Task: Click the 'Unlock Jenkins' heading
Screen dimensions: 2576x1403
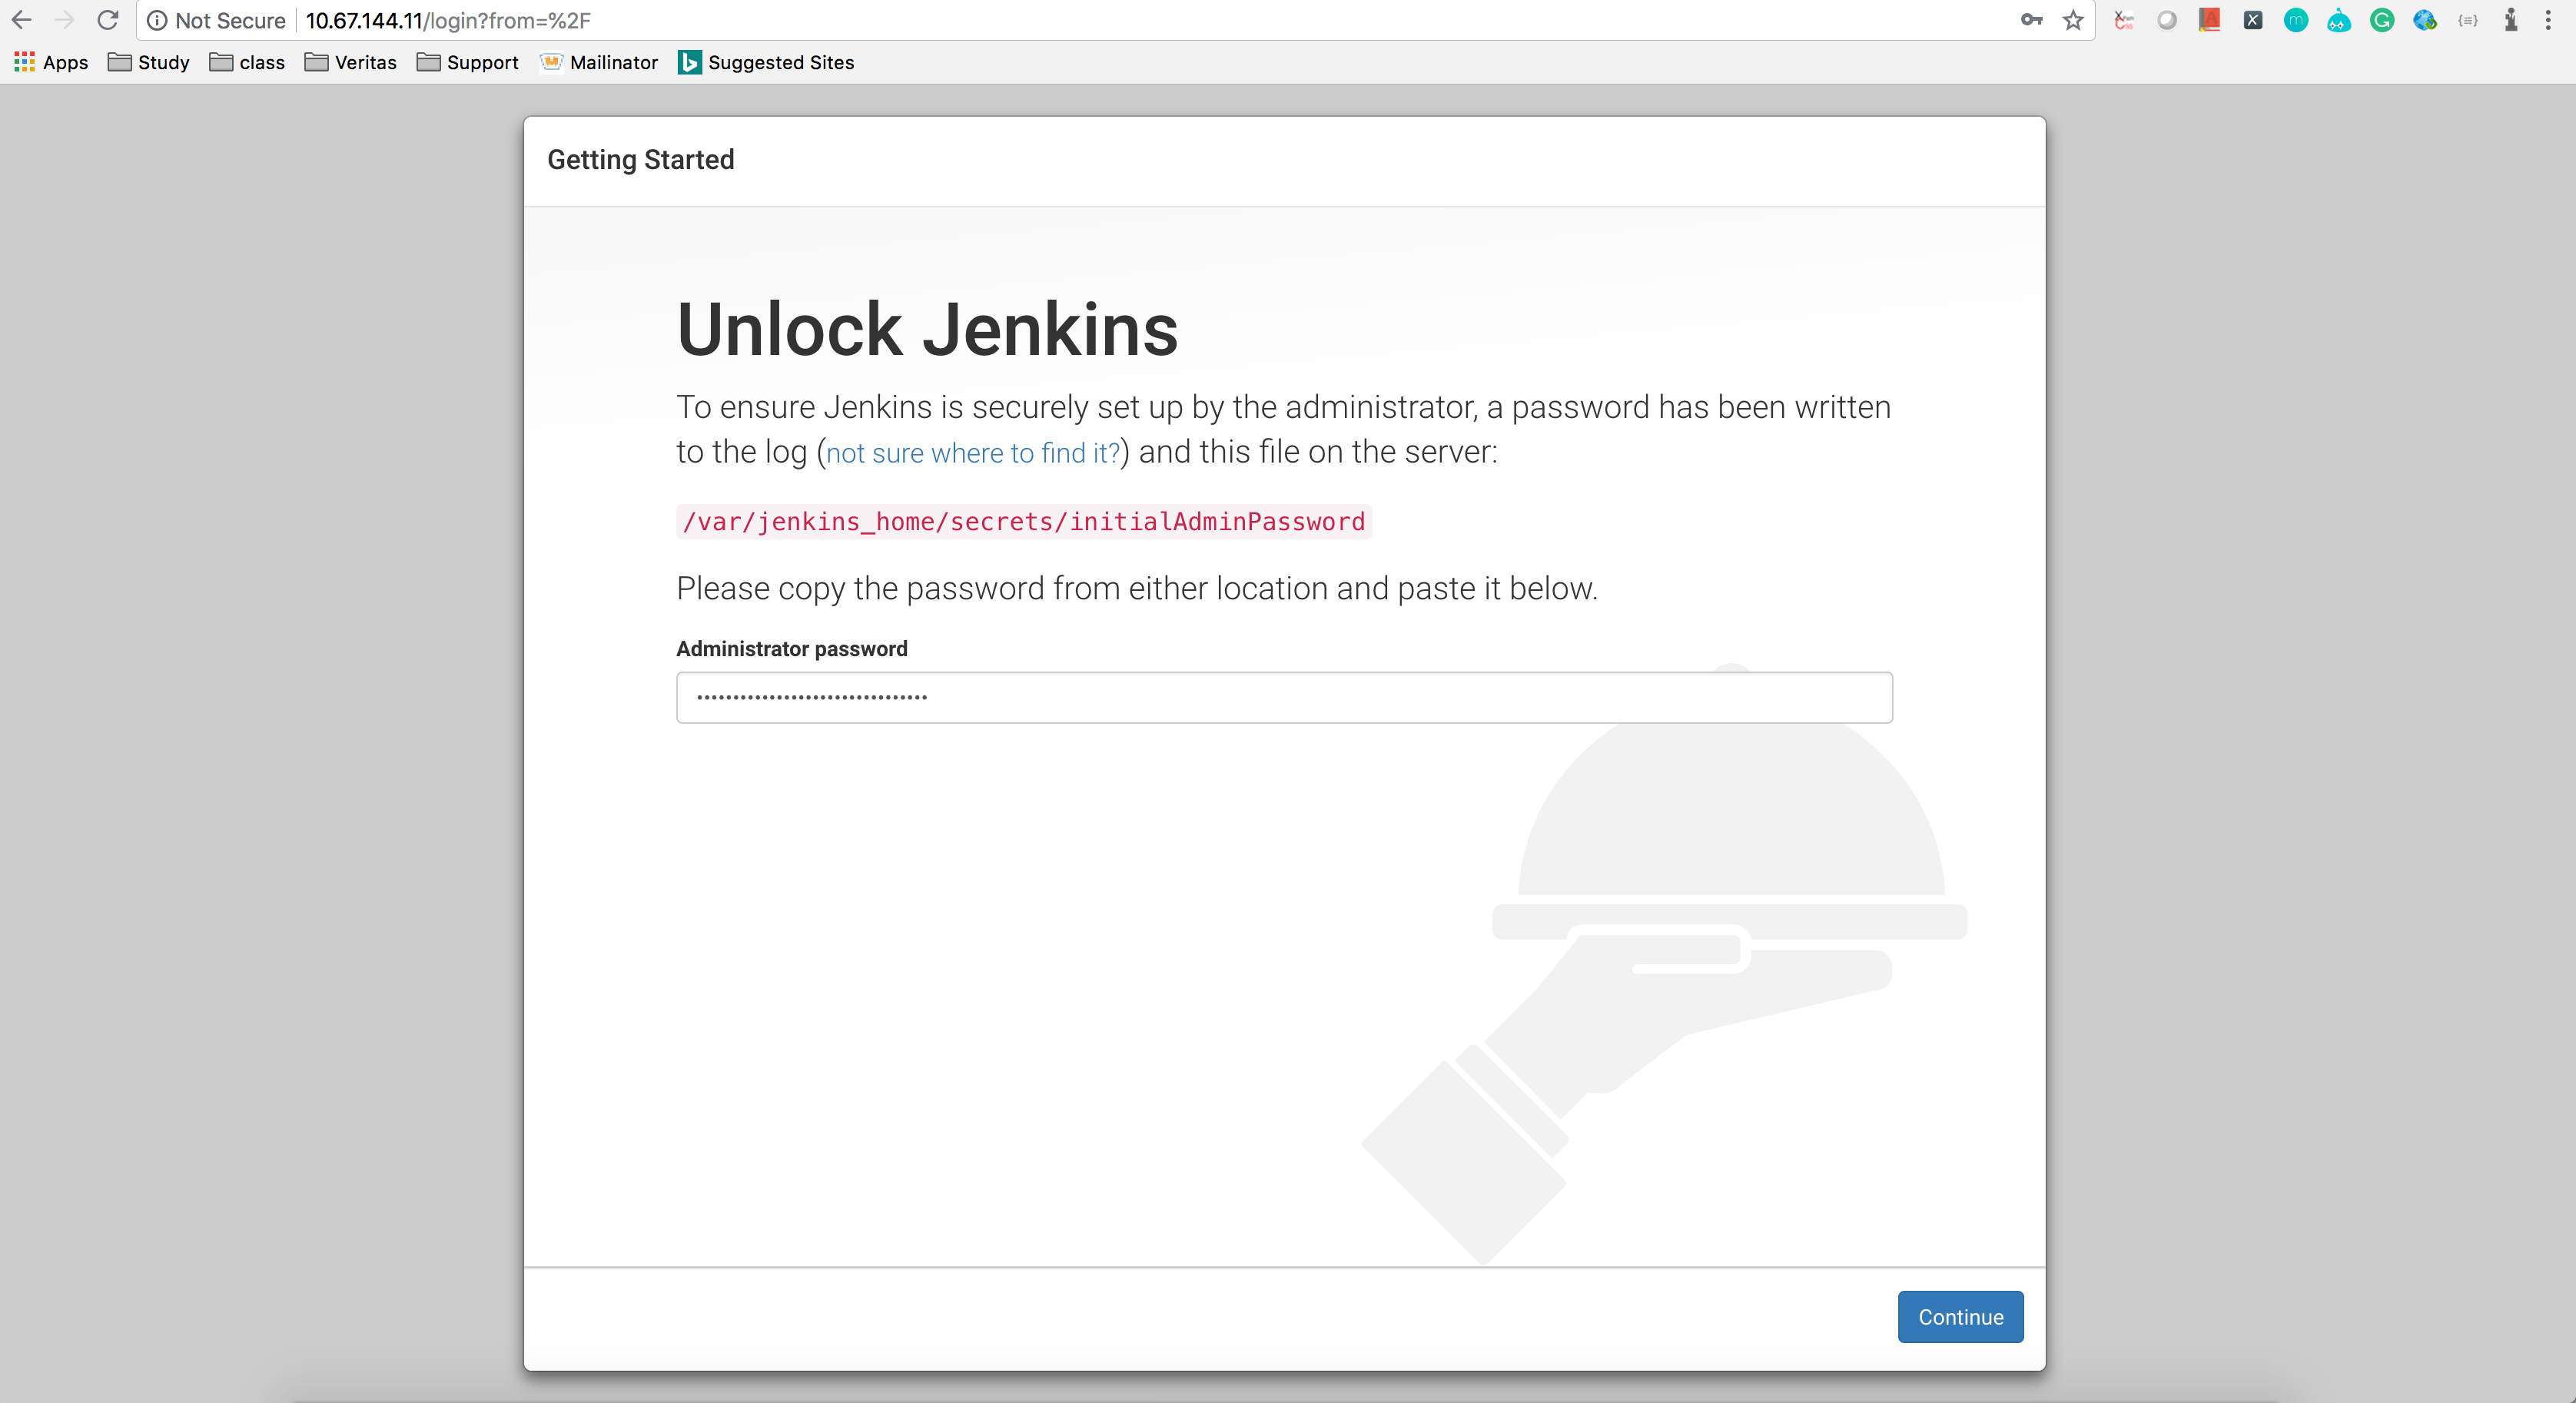Action: point(927,329)
